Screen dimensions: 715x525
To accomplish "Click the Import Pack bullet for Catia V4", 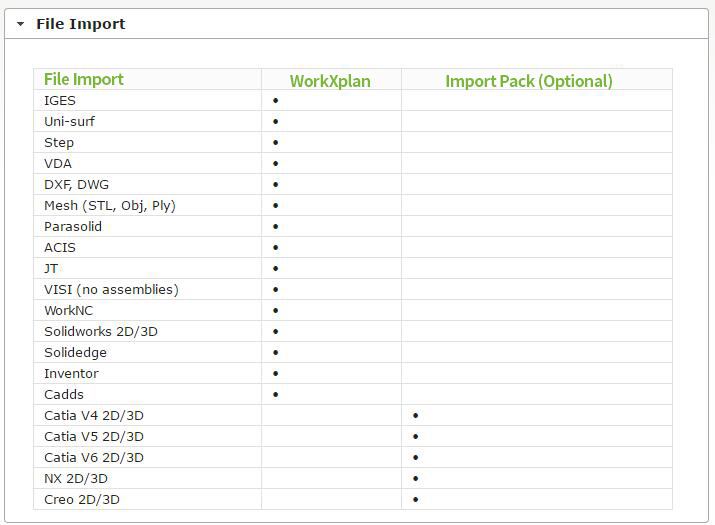I will point(415,416).
